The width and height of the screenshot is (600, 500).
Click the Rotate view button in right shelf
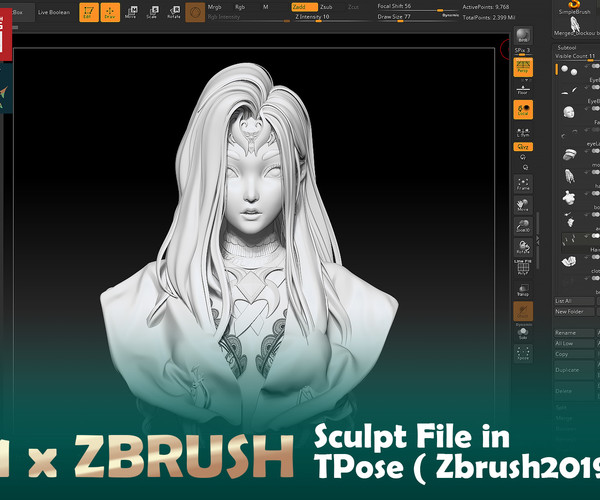click(x=523, y=247)
